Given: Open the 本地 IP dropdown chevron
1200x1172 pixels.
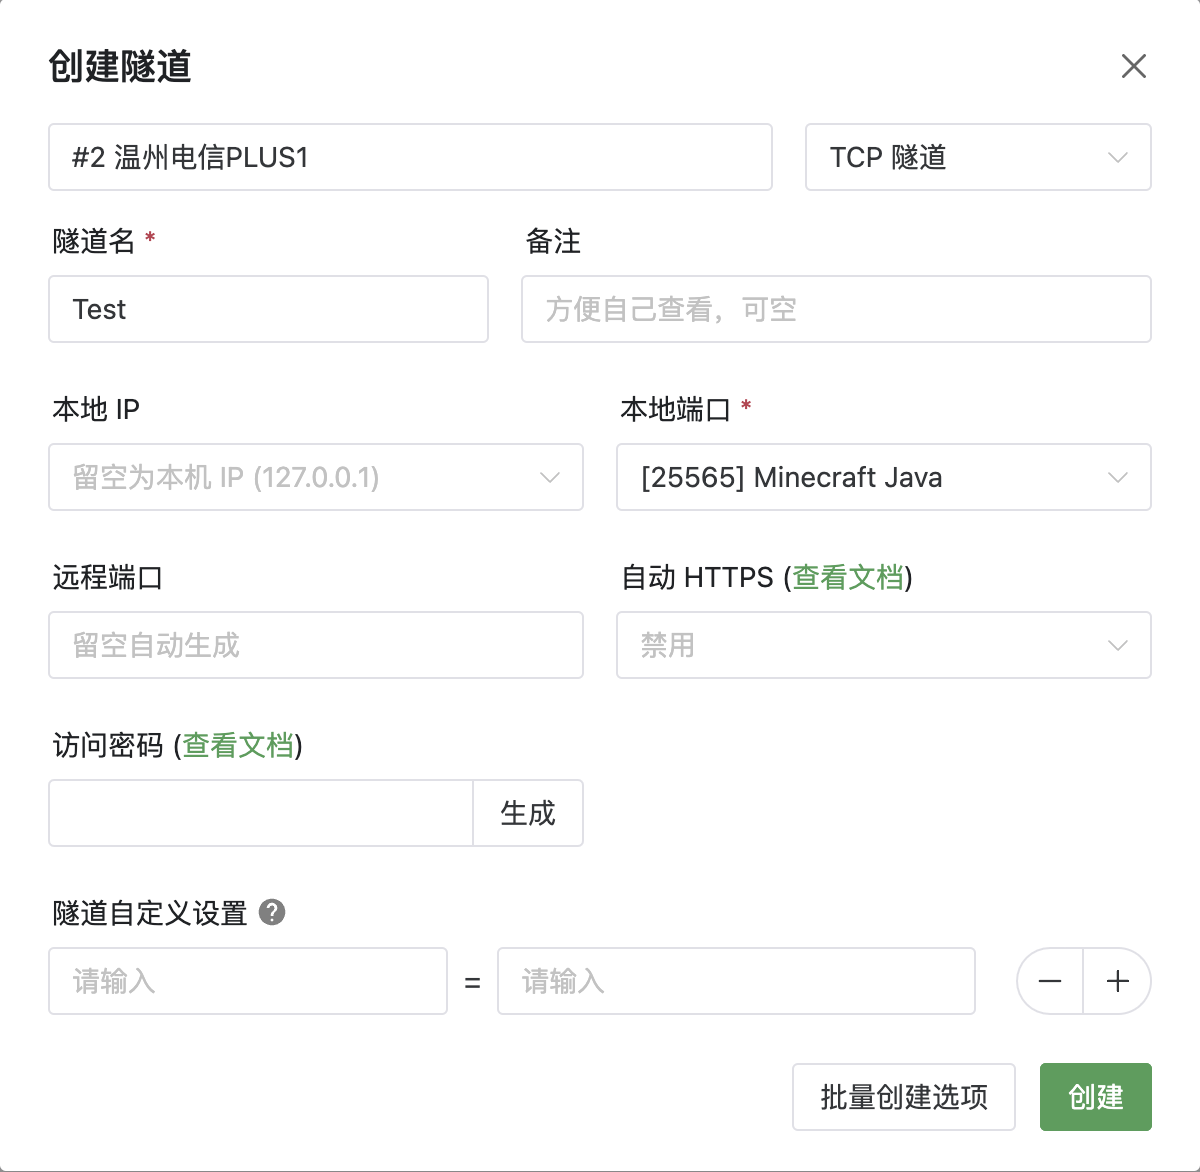Looking at the screenshot, I should click(550, 477).
